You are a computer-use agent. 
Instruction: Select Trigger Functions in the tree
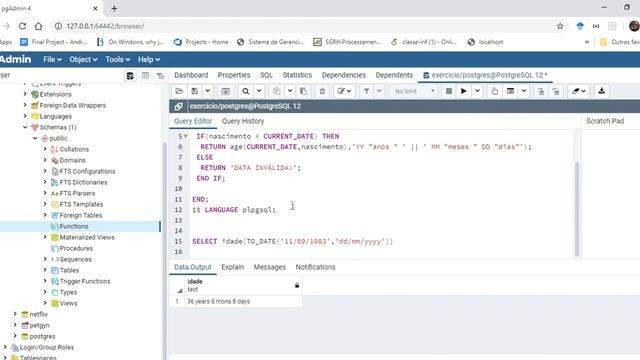(85, 281)
